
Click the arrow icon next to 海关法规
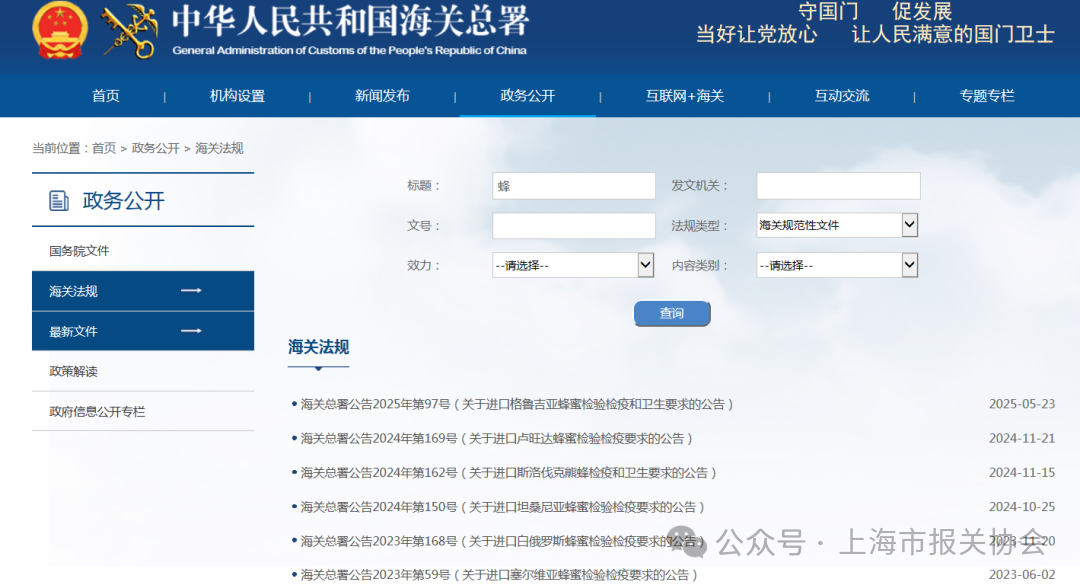pyautogui.click(x=191, y=291)
